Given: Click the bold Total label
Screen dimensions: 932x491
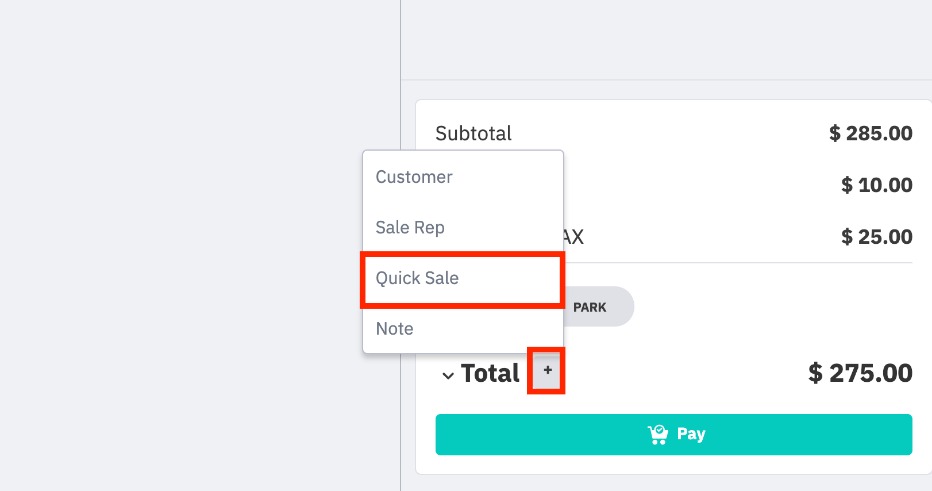Looking at the screenshot, I should click(490, 373).
